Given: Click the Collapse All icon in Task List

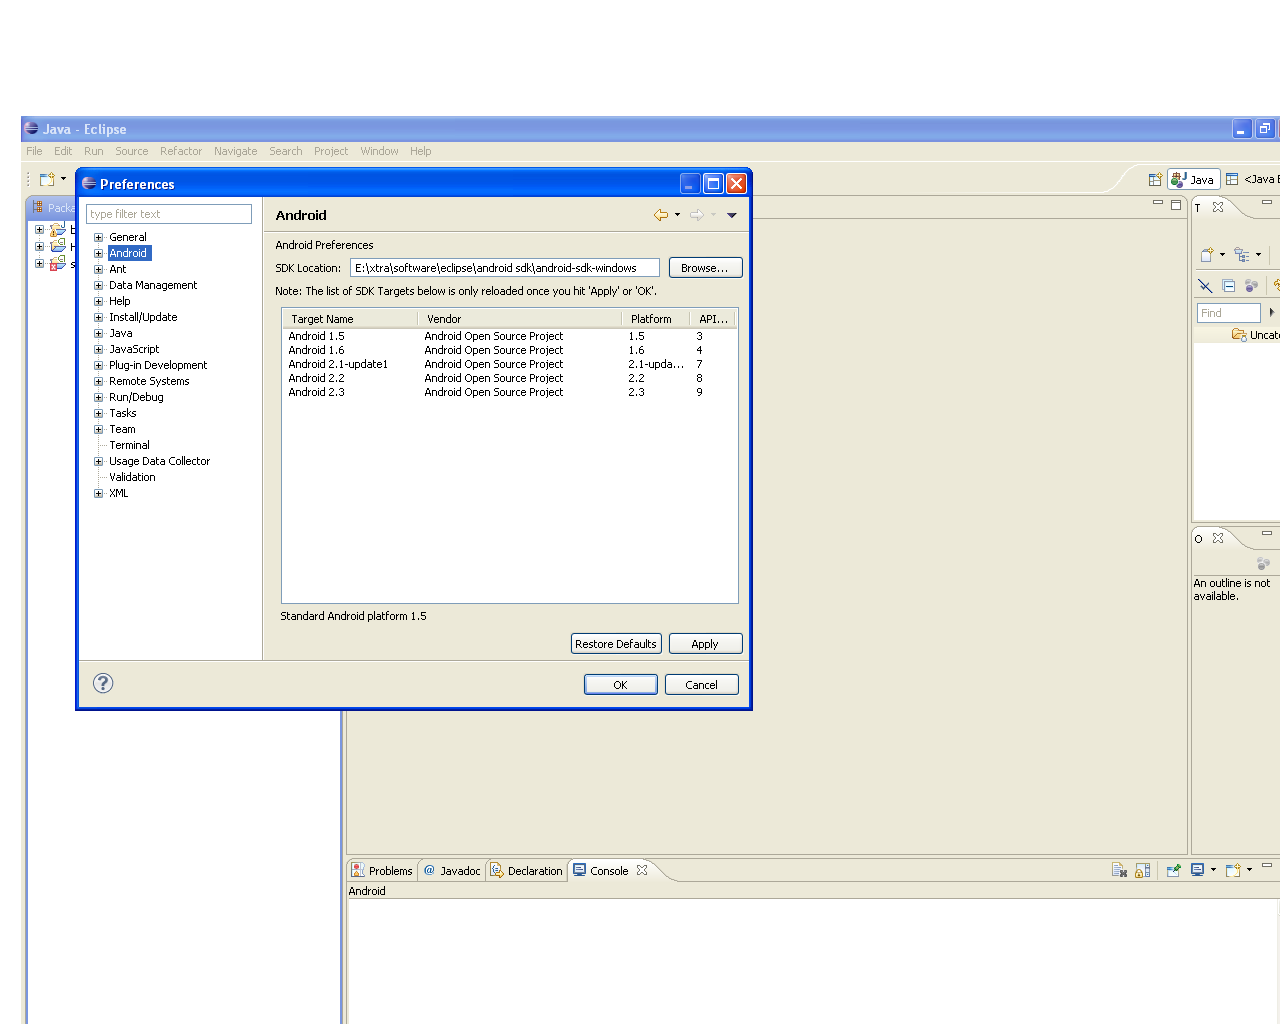Looking at the screenshot, I should 1229,286.
